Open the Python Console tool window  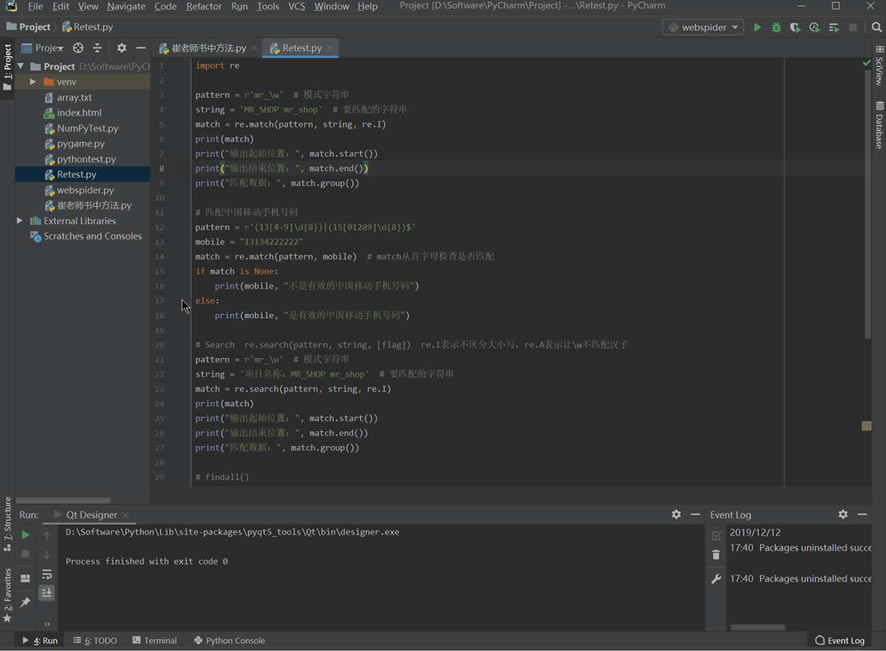tap(229, 640)
